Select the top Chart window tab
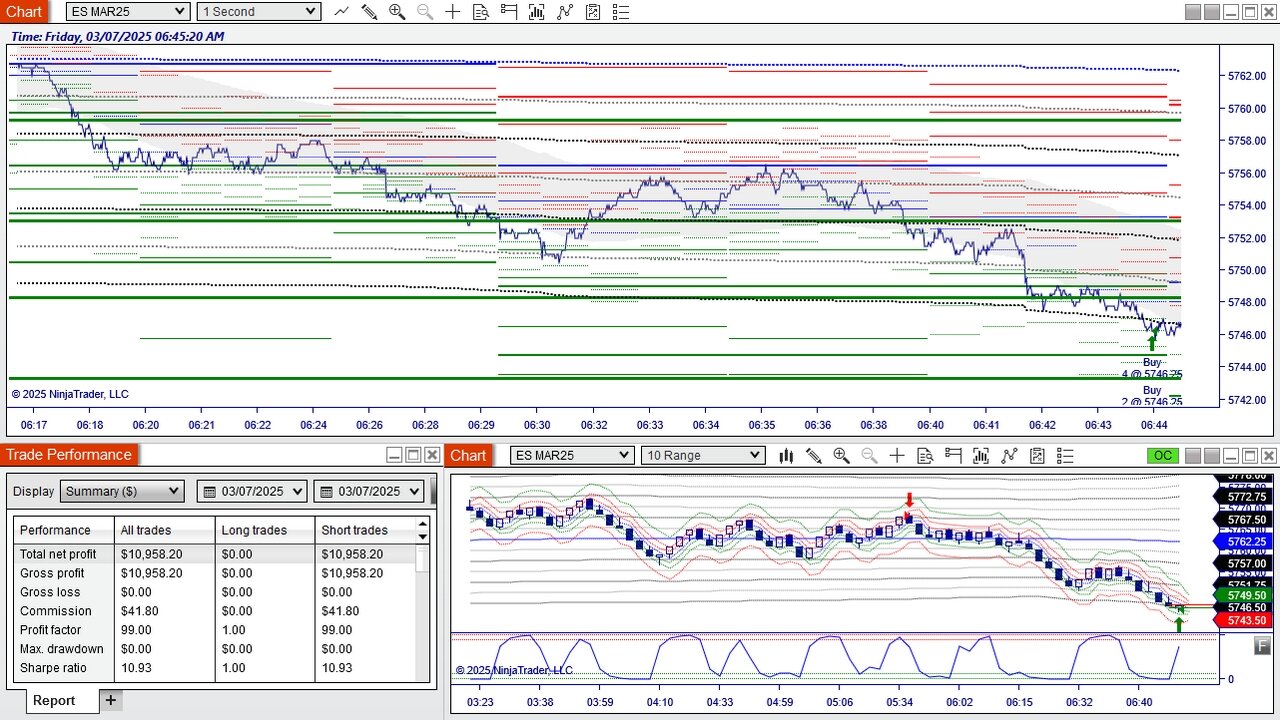 [x=24, y=12]
